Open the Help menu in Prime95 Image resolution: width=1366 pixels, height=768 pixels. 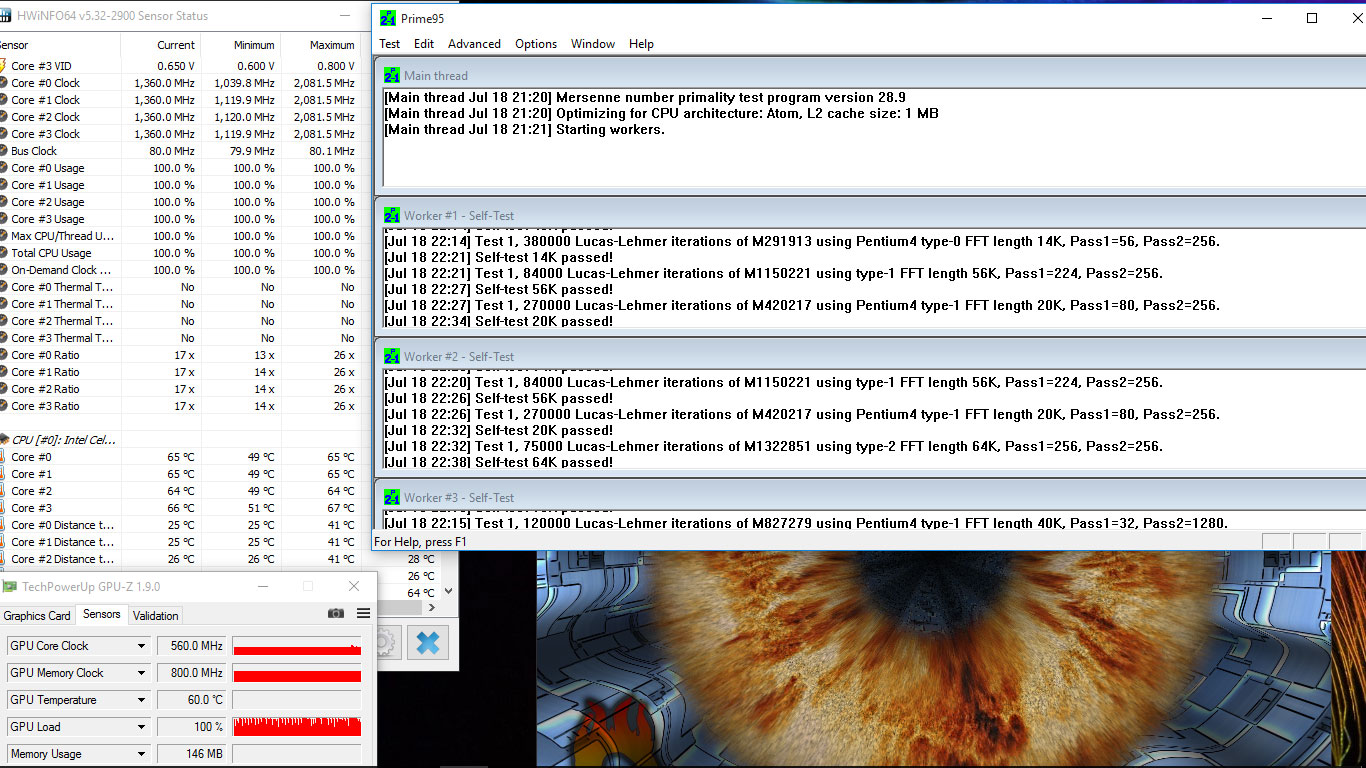click(x=641, y=44)
